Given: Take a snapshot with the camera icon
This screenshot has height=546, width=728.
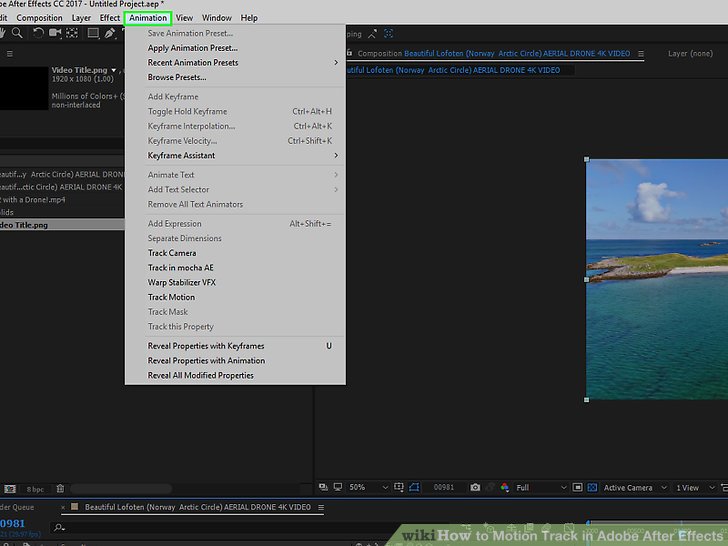Looking at the screenshot, I should click(x=475, y=488).
